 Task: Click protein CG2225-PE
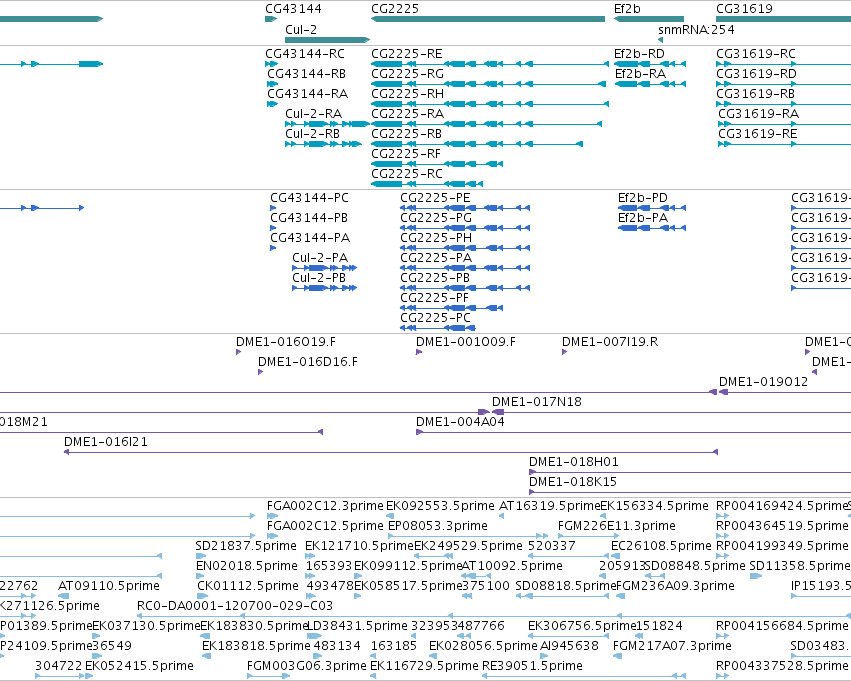pyautogui.click(x=435, y=198)
